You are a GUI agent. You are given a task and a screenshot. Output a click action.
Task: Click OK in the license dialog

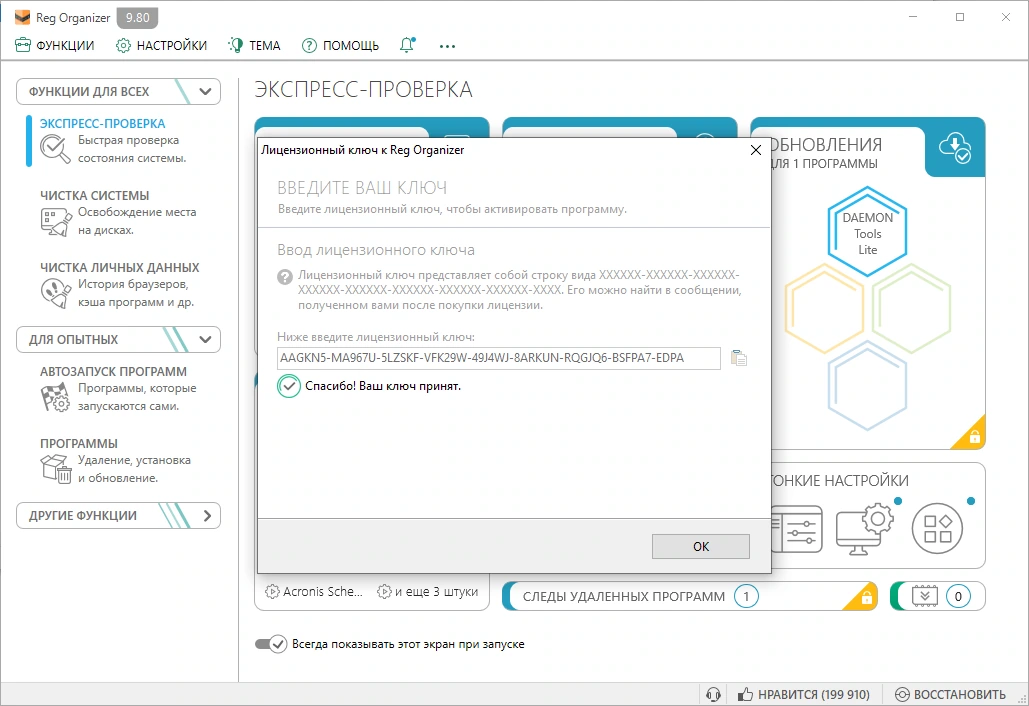[x=701, y=547]
